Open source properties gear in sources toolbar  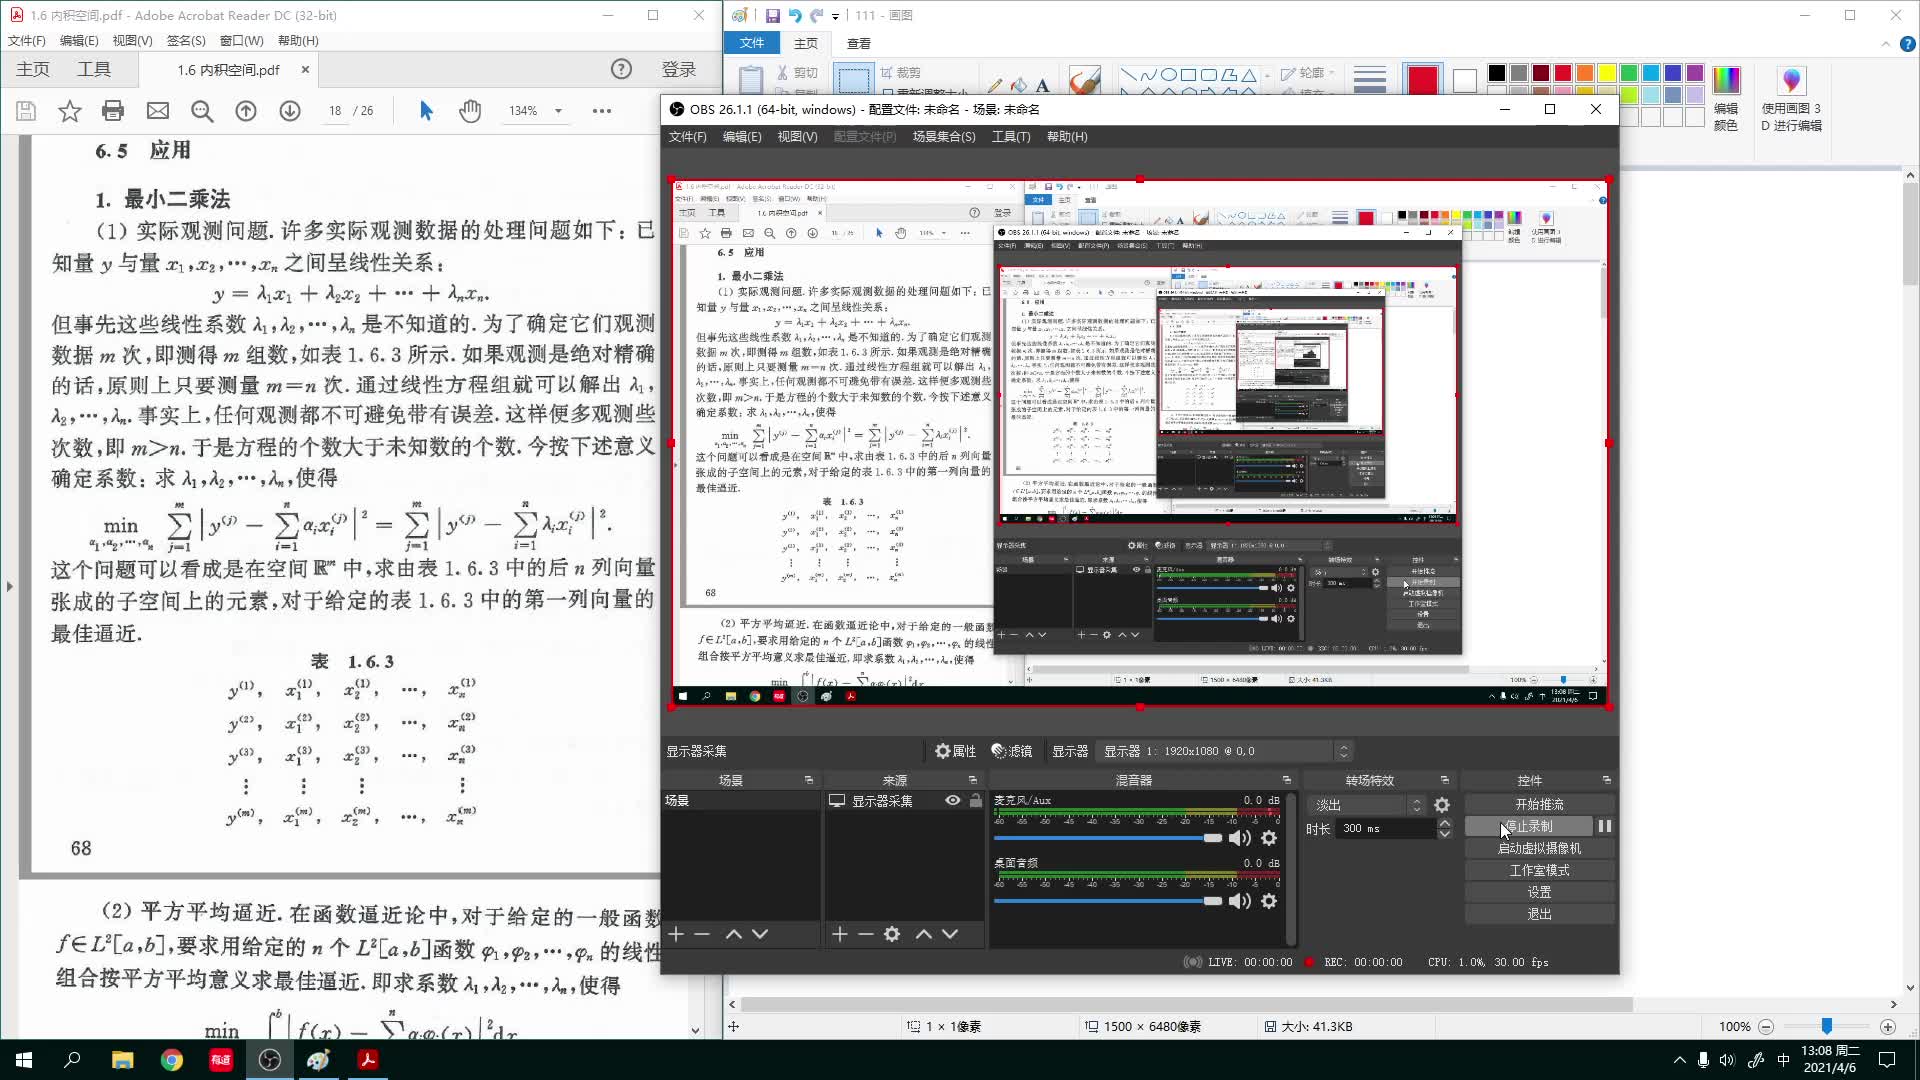click(892, 934)
